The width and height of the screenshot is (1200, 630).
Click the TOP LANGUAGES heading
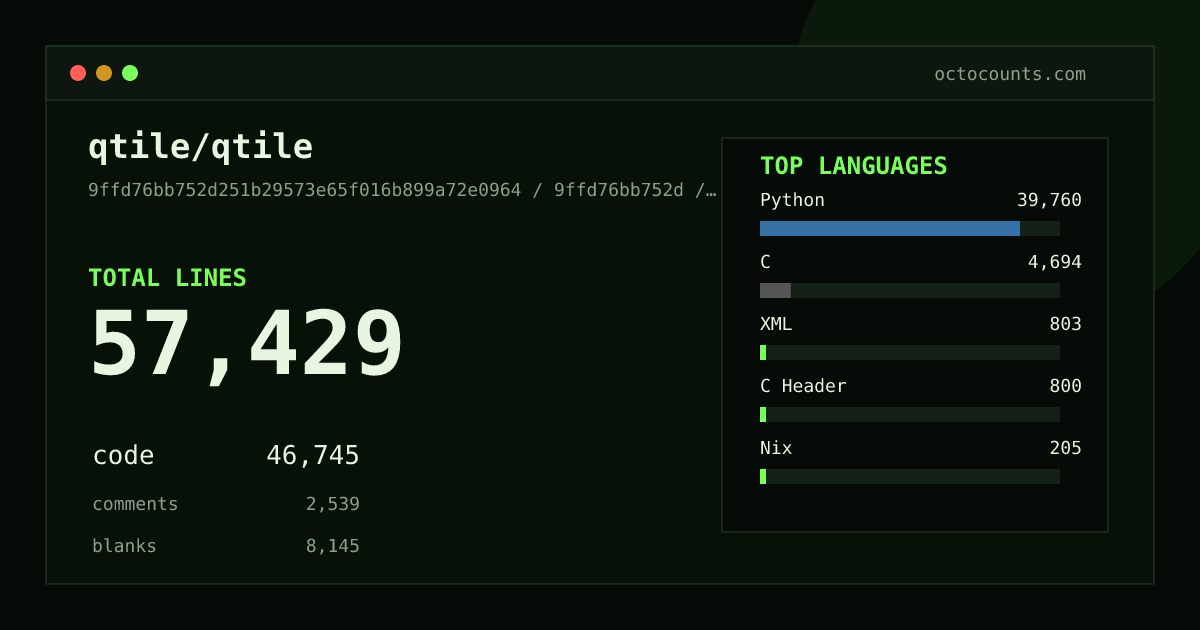(x=854, y=166)
